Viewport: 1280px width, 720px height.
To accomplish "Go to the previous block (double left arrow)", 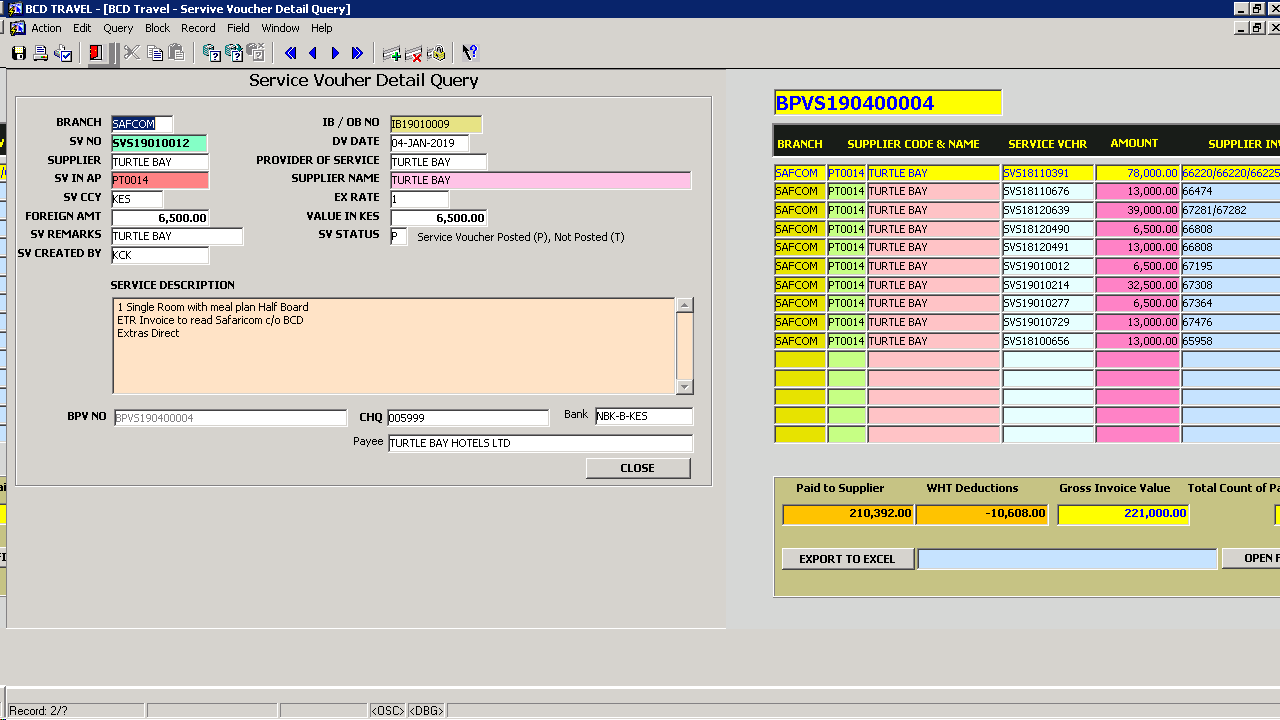I will (x=291, y=53).
